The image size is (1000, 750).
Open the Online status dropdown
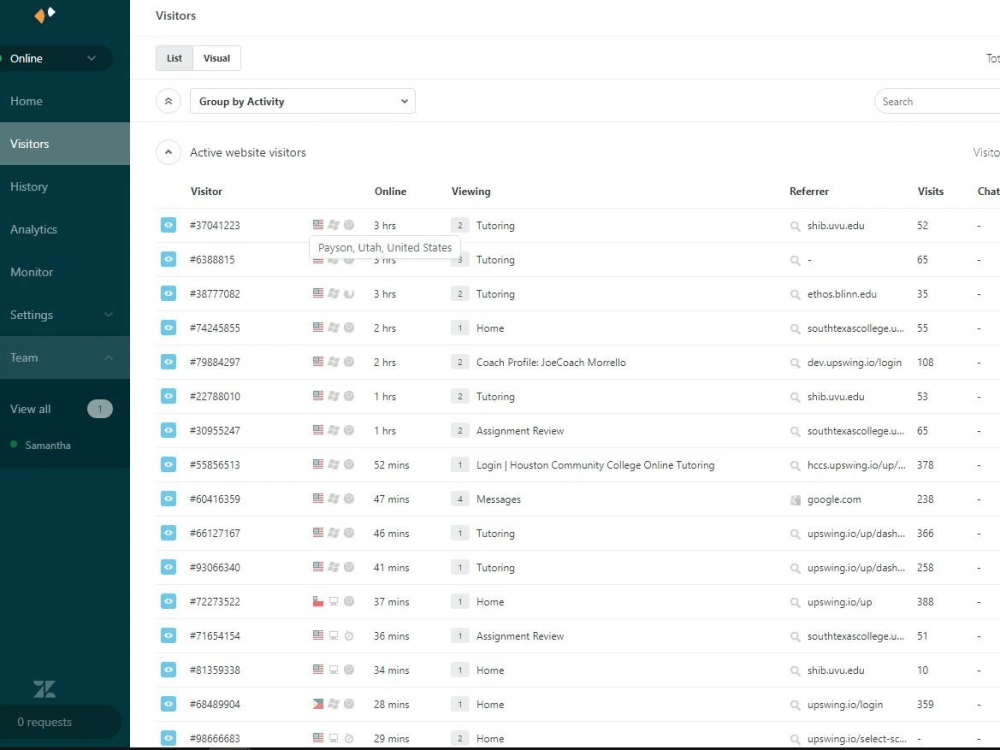click(x=55, y=58)
